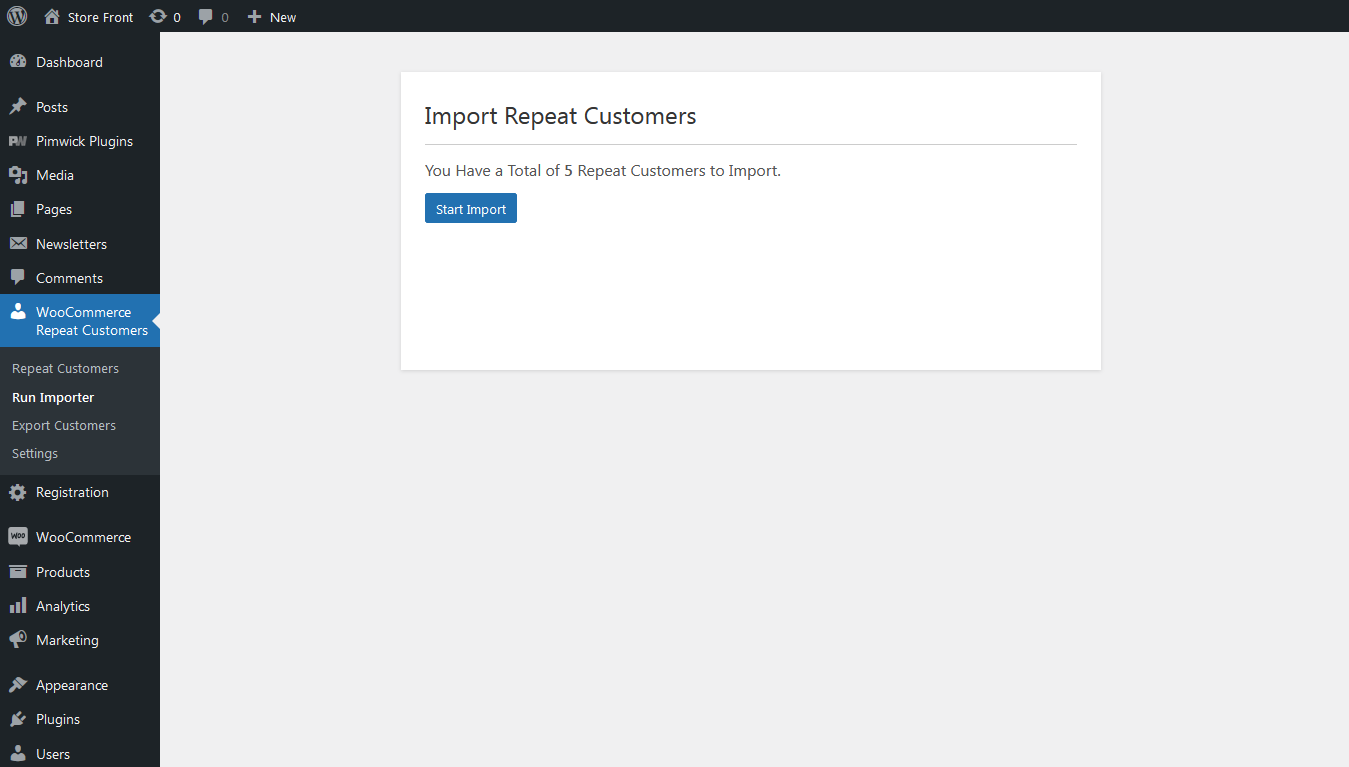Open the Repeat Customers submenu item
Viewport: 1349px width, 767px height.
64,368
